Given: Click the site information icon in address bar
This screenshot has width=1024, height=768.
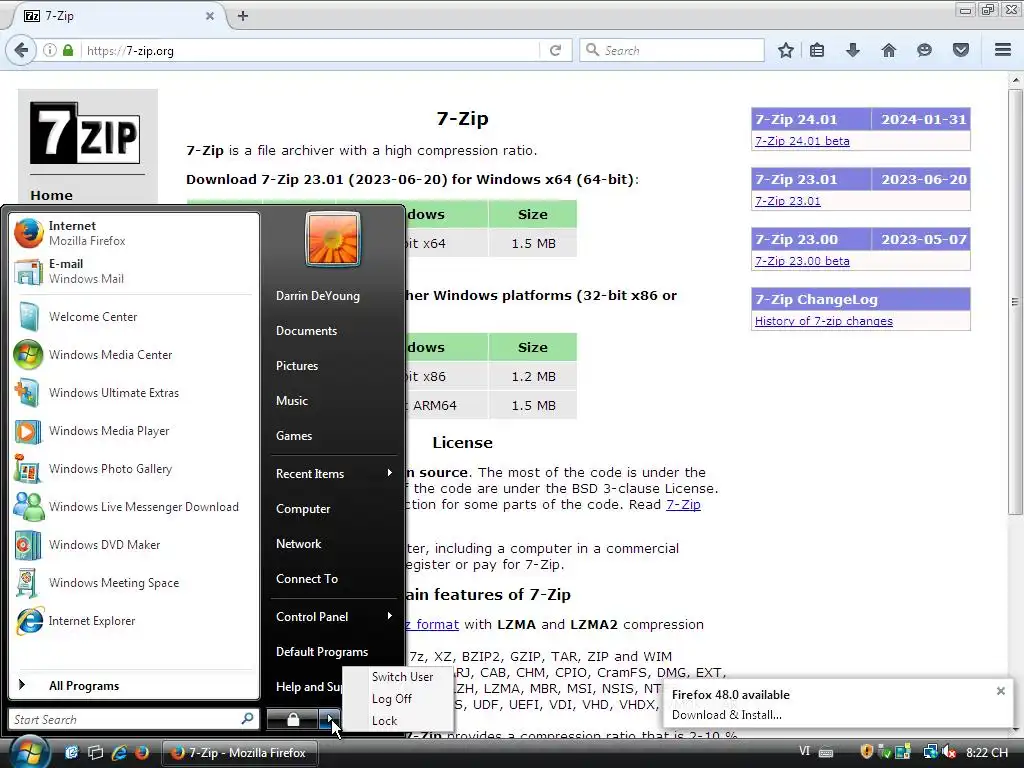Looking at the screenshot, I should tap(50, 50).
